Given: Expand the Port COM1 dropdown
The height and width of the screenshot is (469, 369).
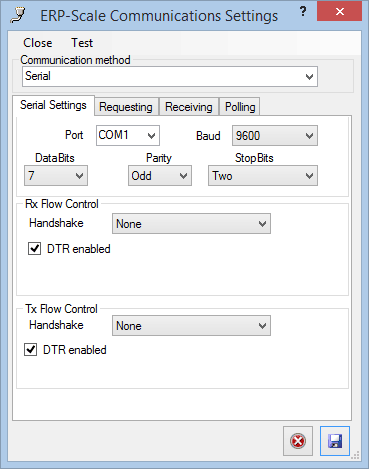Looking at the screenshot, I should pos(128,135).
